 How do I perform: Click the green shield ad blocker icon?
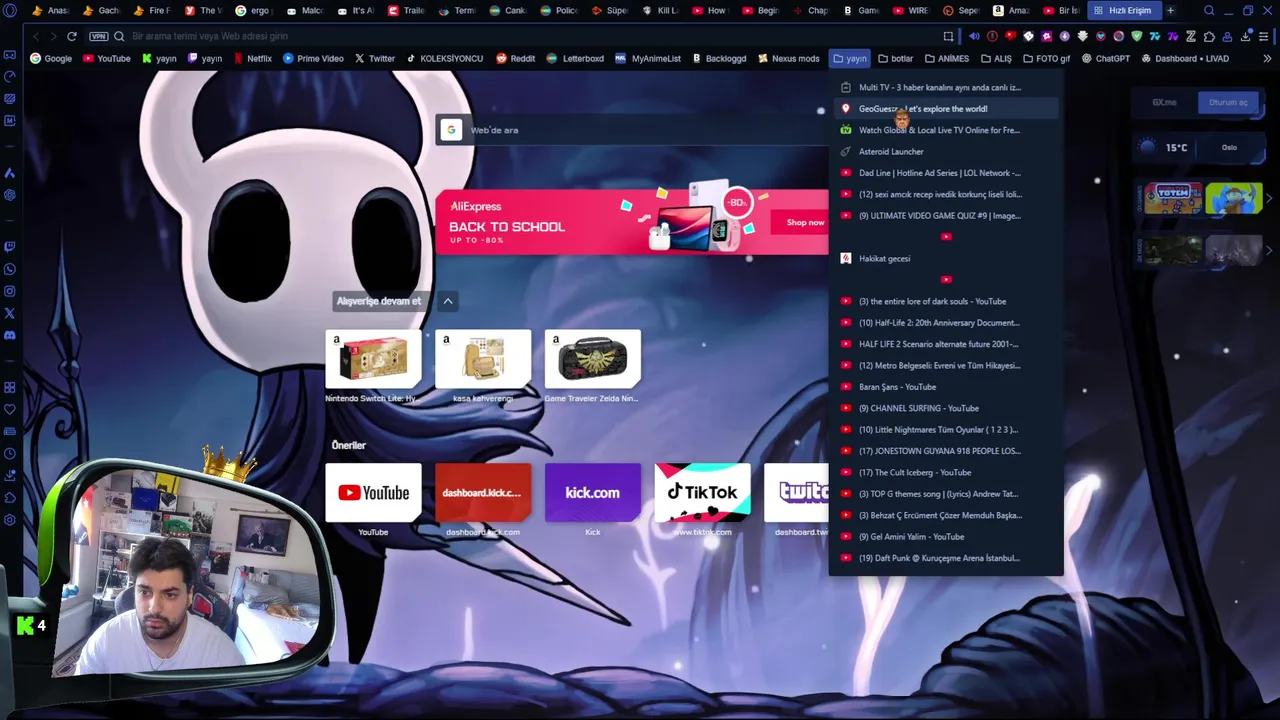coord(1136,36)
